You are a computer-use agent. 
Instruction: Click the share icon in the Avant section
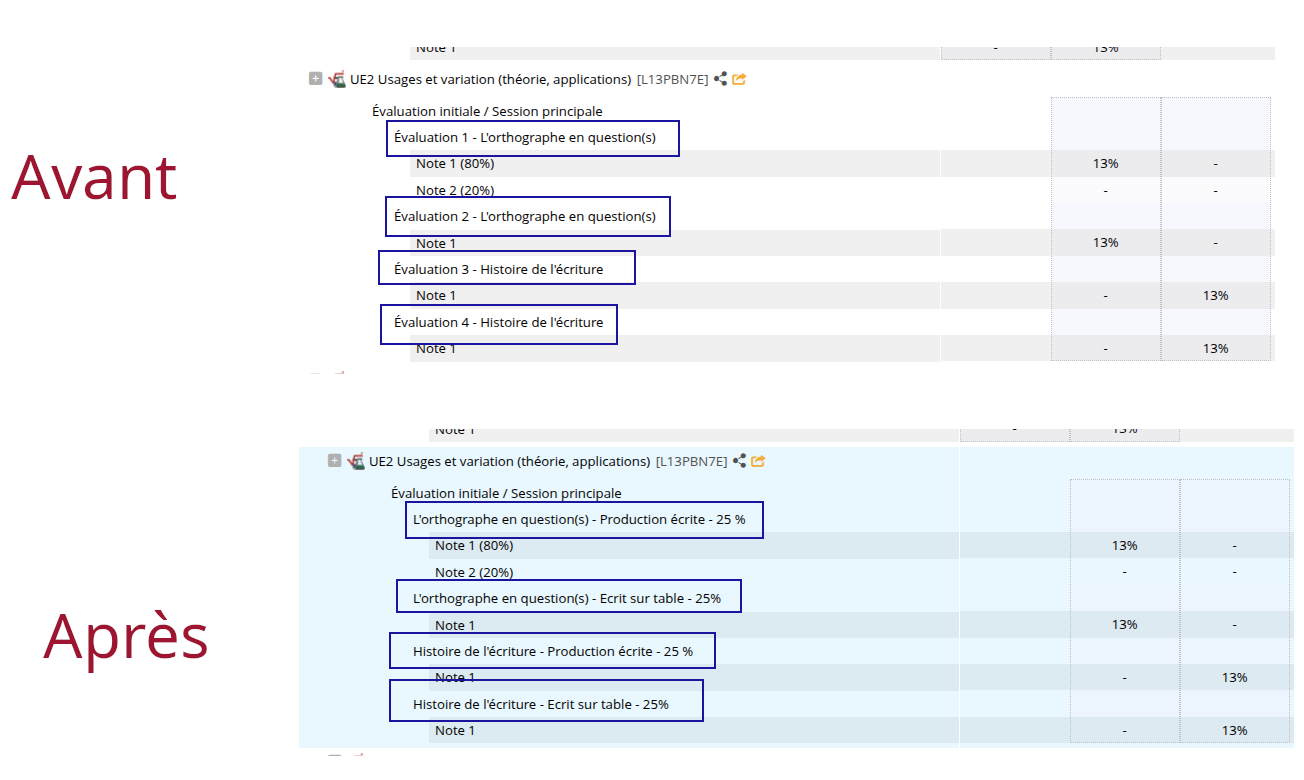[x=720, y=79]
